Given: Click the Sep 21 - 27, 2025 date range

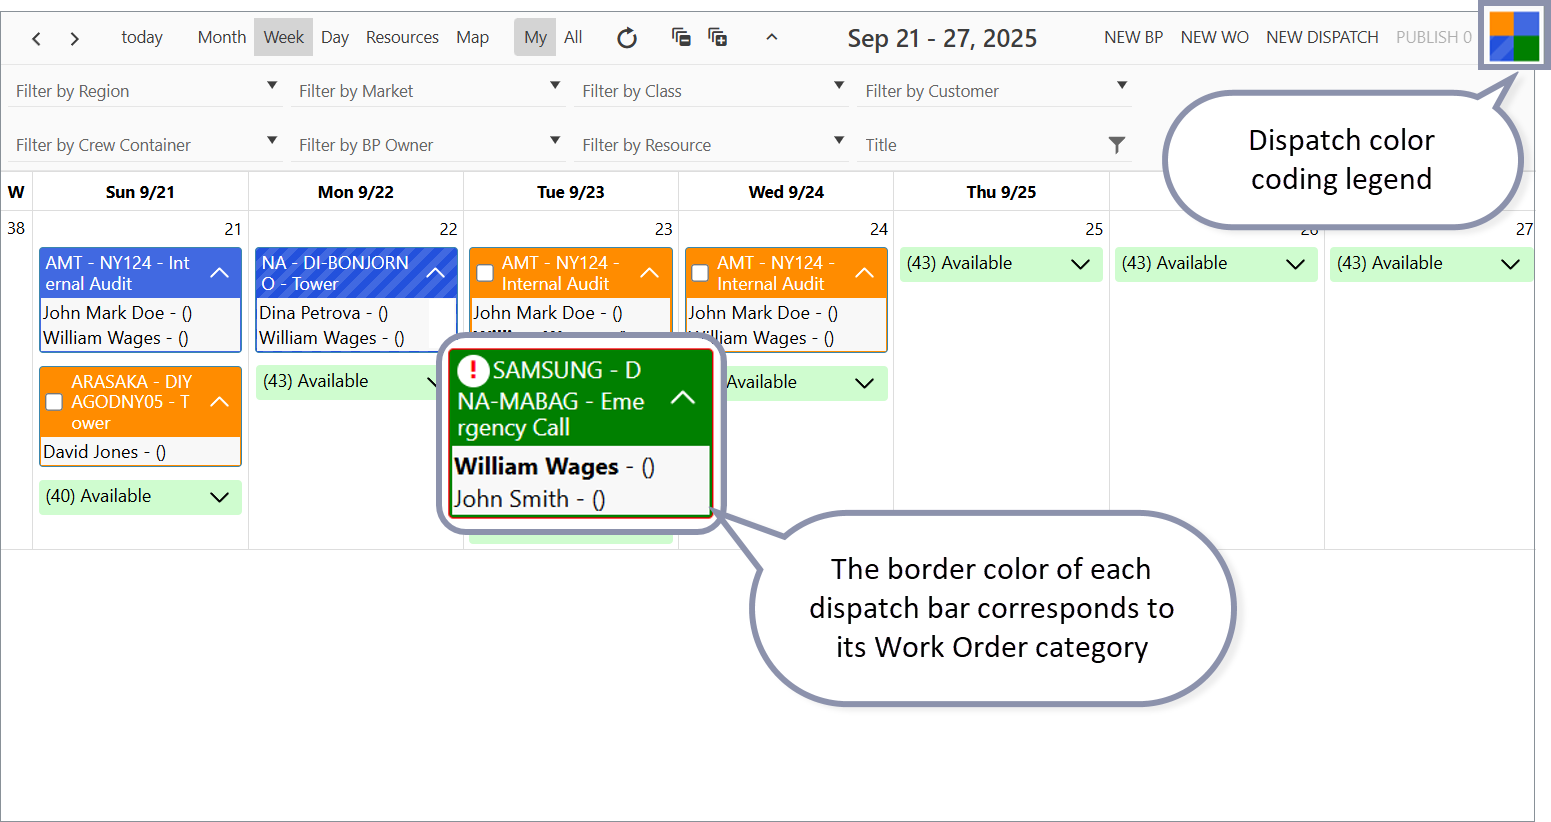Looking at the screenshot, I should [942, 38].
